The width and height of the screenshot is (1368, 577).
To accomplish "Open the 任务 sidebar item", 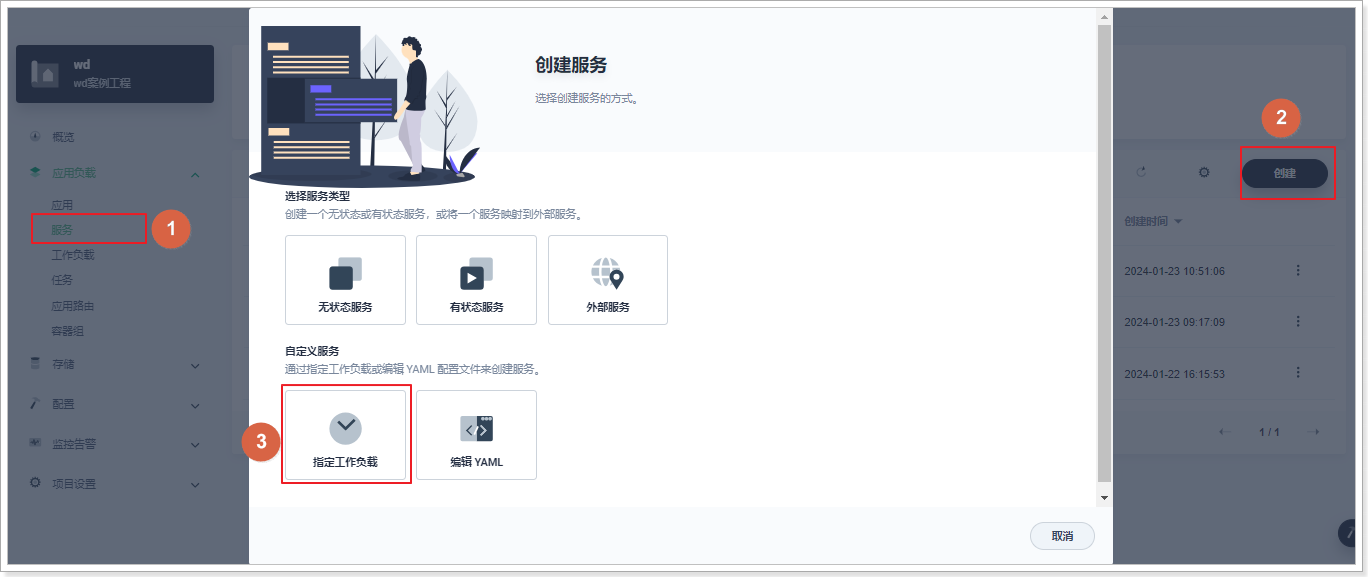I will (x=62, y=281).
